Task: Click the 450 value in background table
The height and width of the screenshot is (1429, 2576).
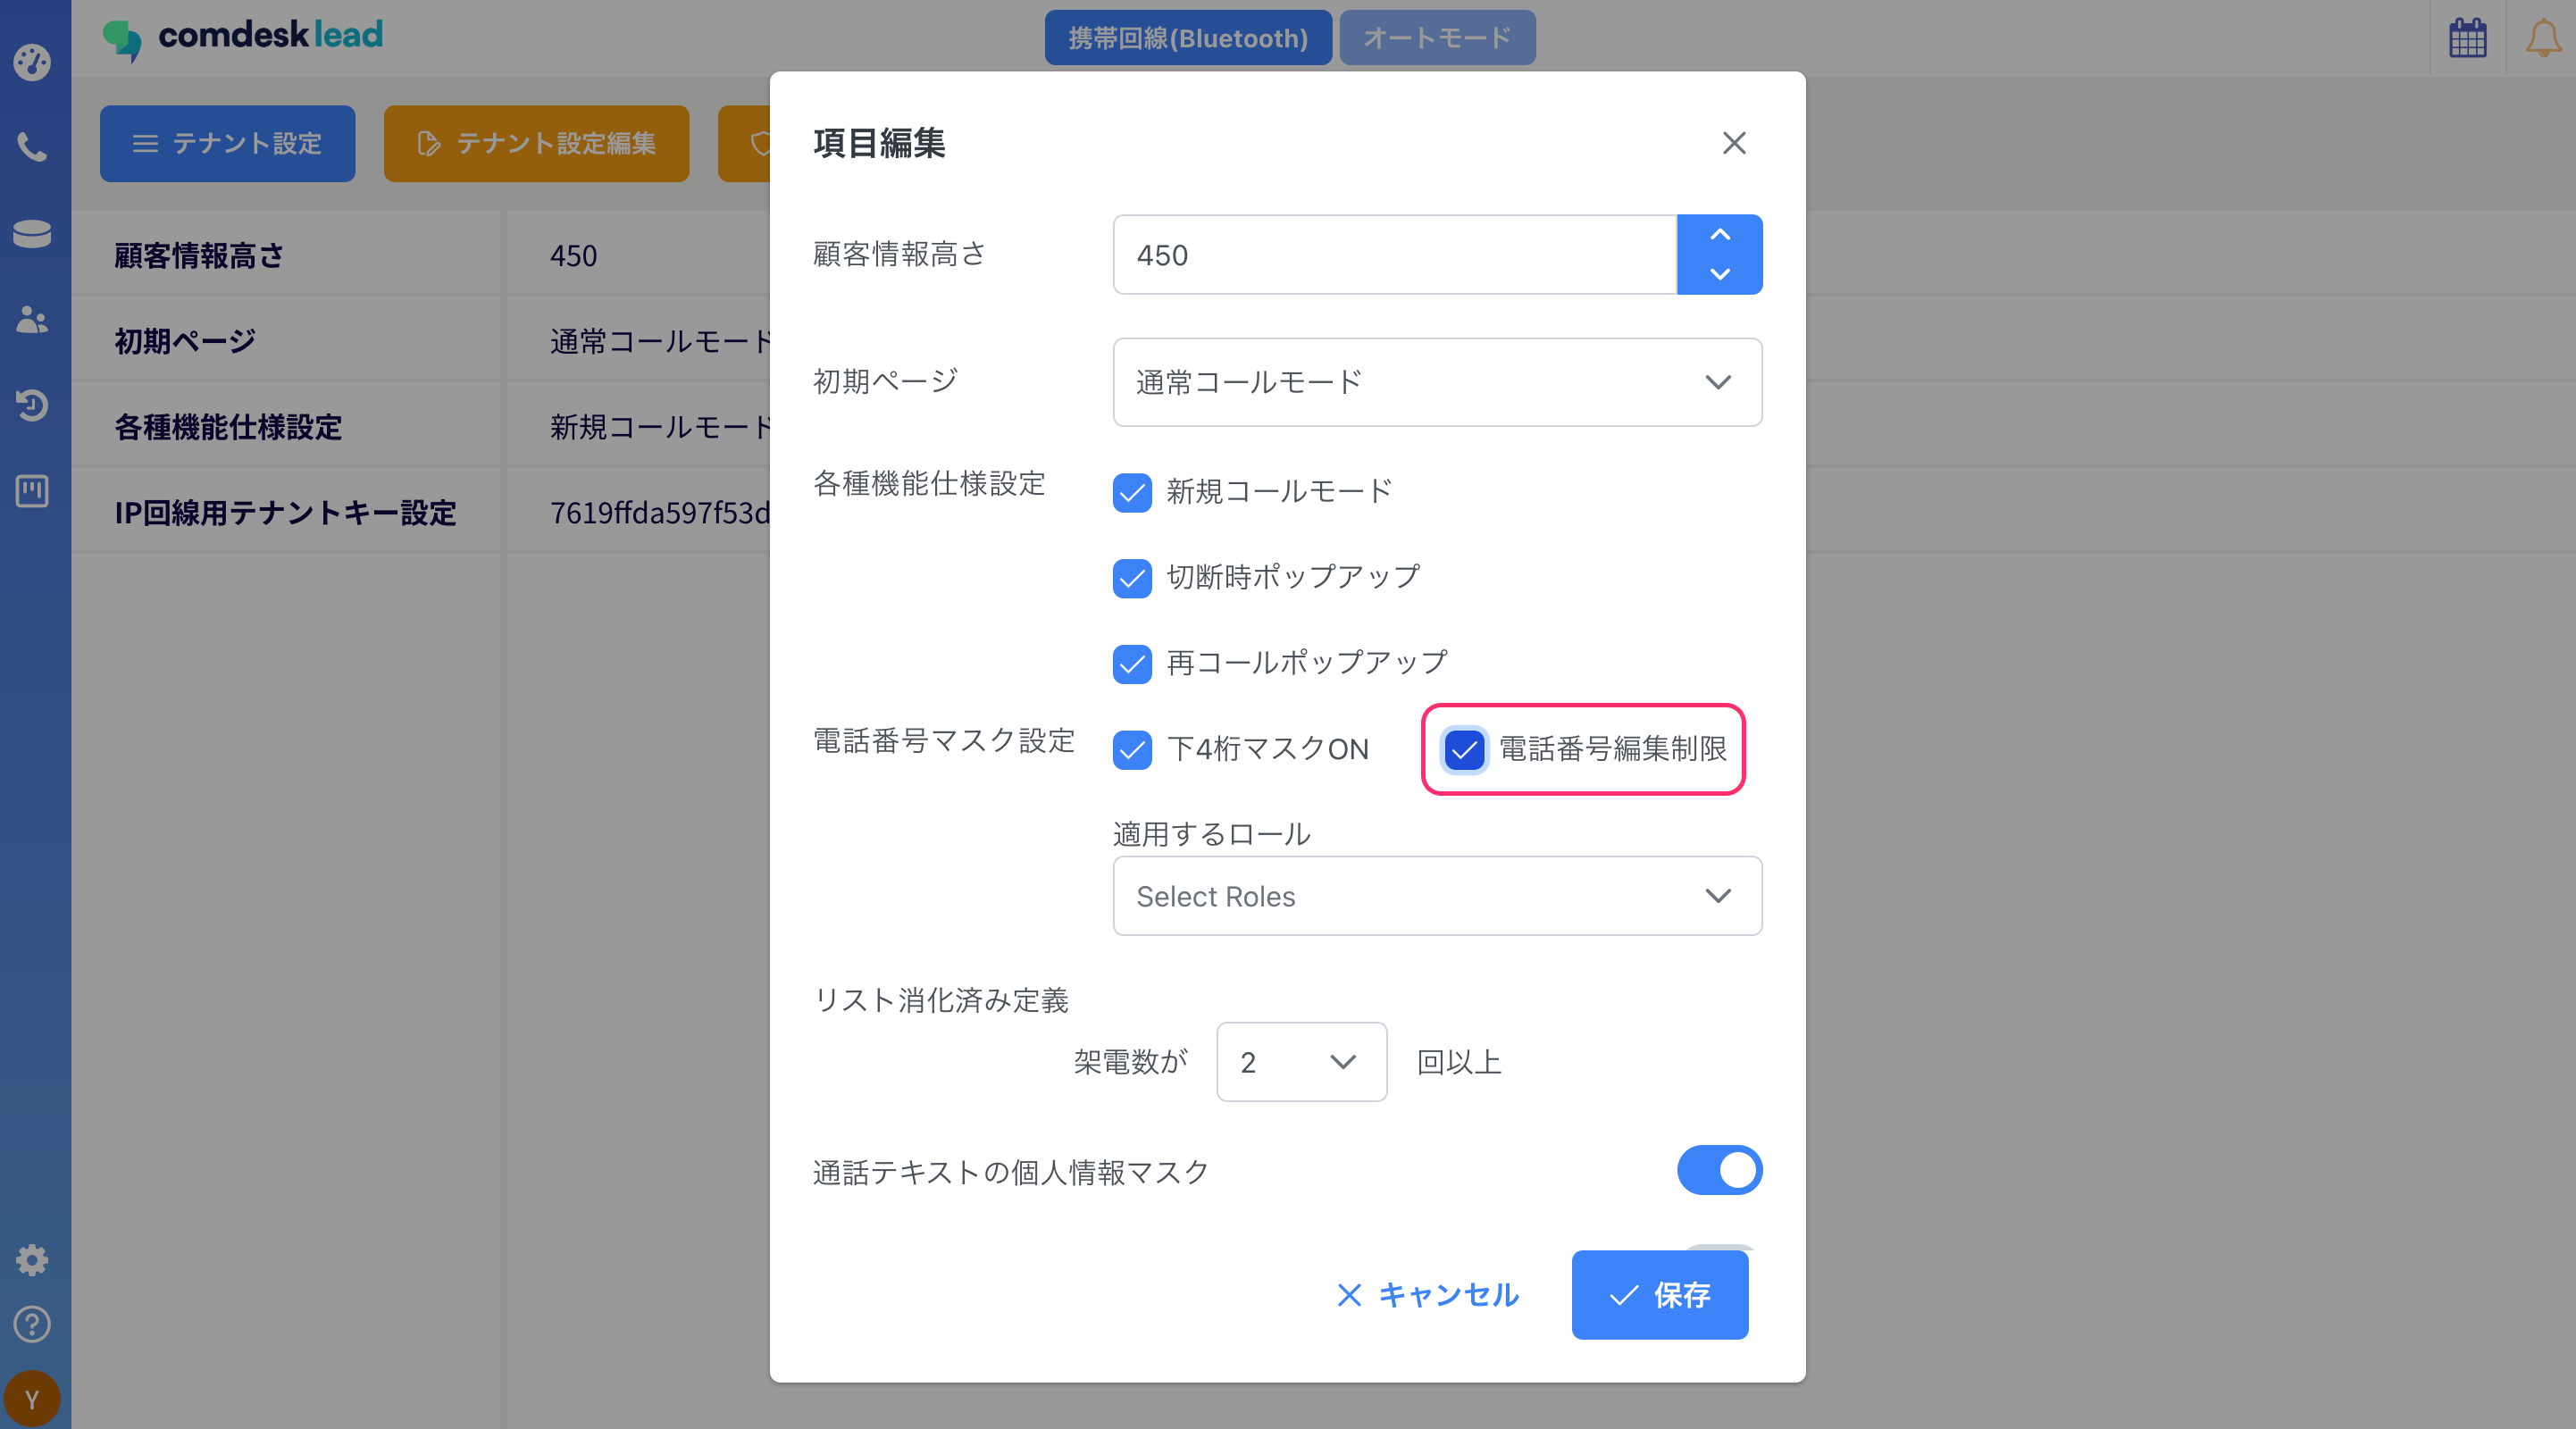Action: (573, 255)
